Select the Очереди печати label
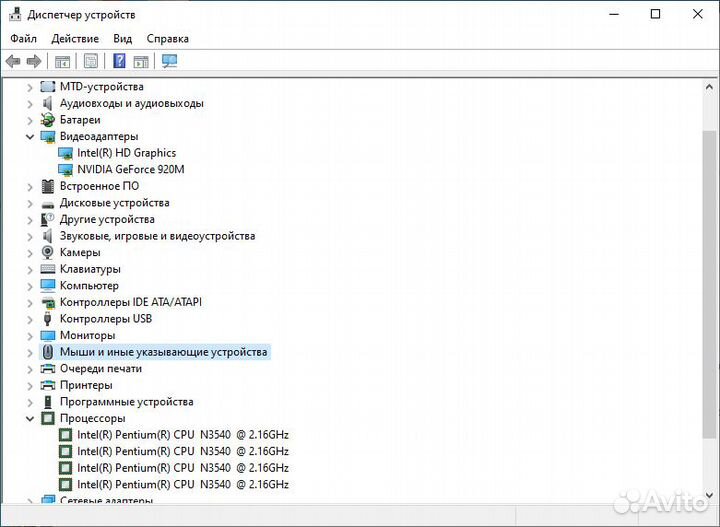Image resolution: width=720 pixels, height=527 pixels. pyautogui.click(x=101, y=368)
